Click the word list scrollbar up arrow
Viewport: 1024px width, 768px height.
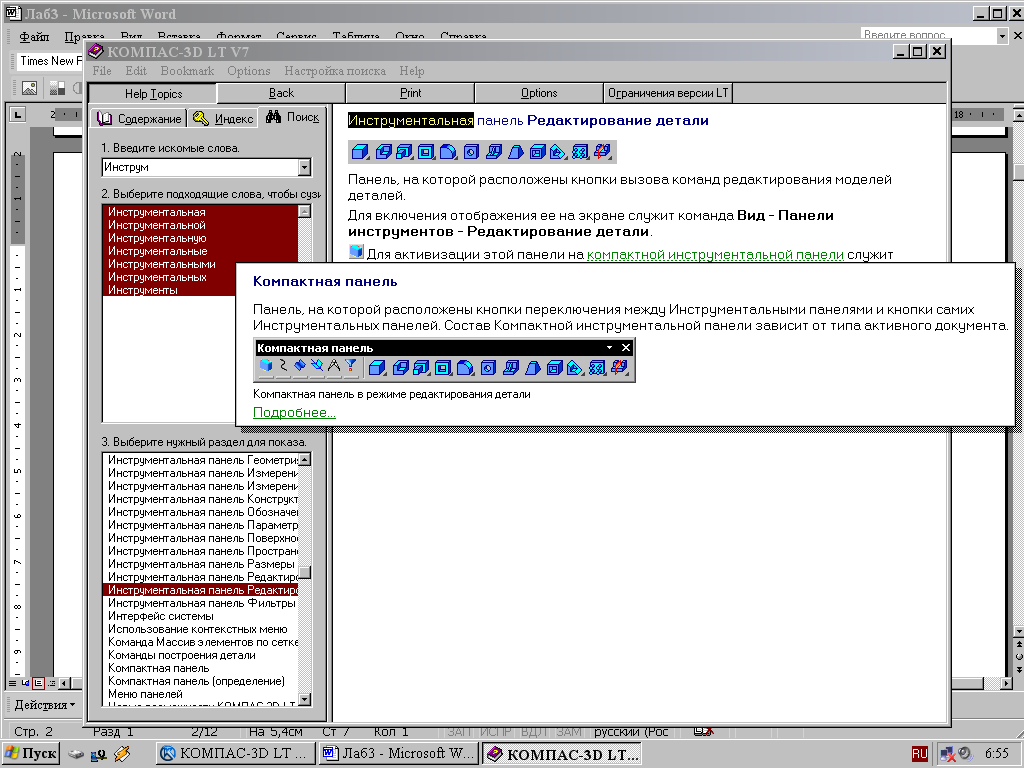pos(304,212)
